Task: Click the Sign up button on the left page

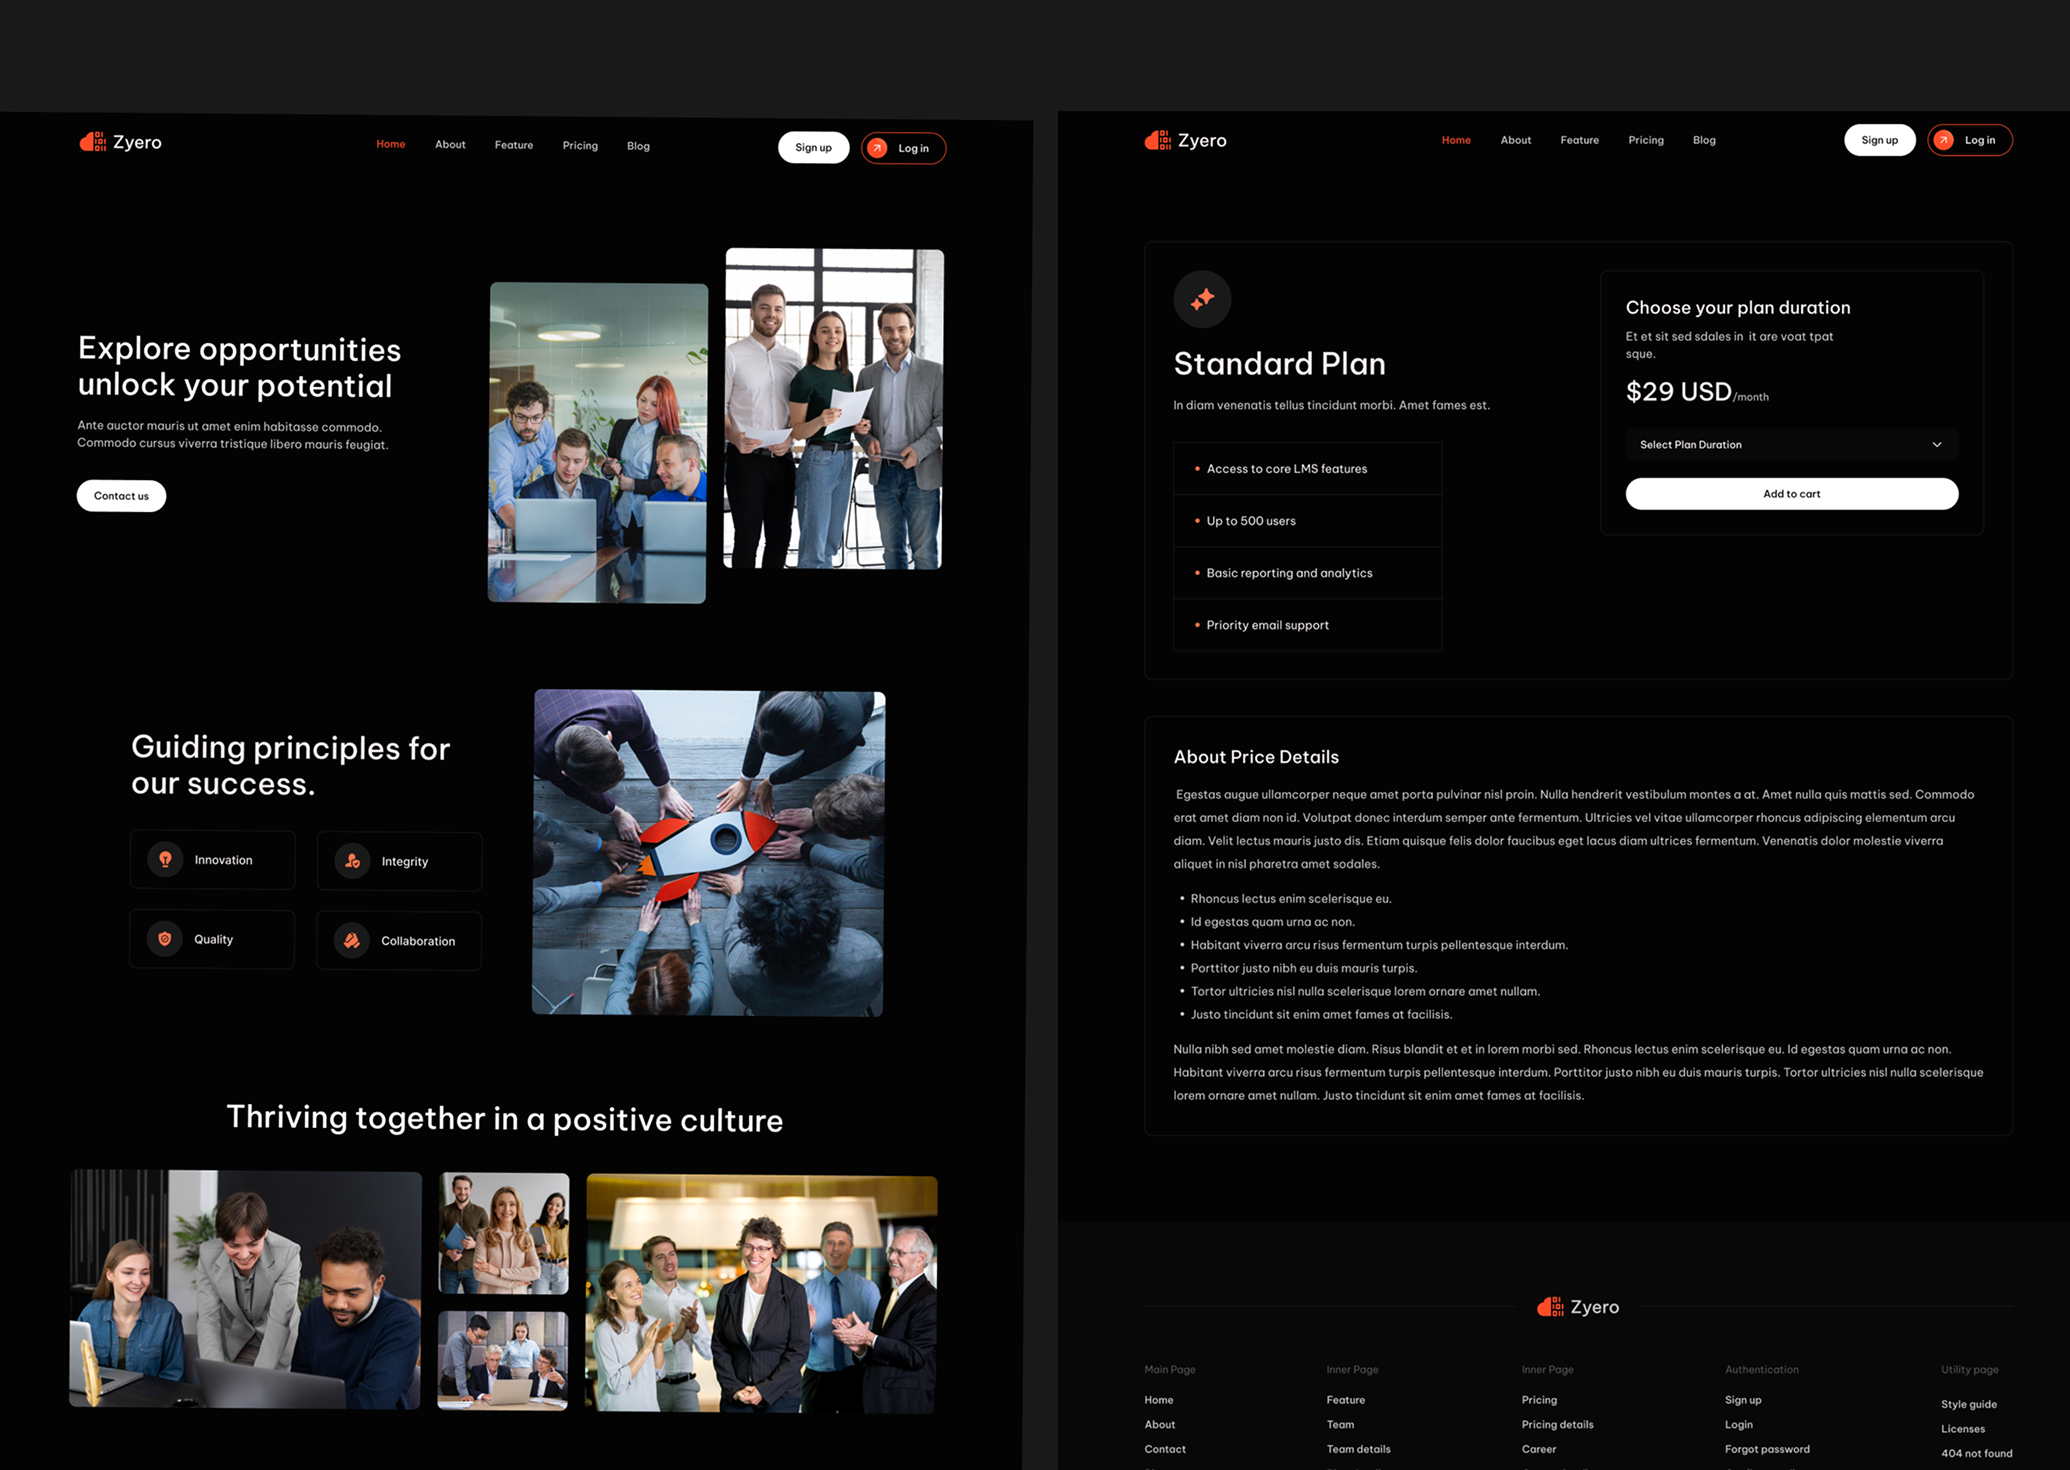Action: coord(813,148)
